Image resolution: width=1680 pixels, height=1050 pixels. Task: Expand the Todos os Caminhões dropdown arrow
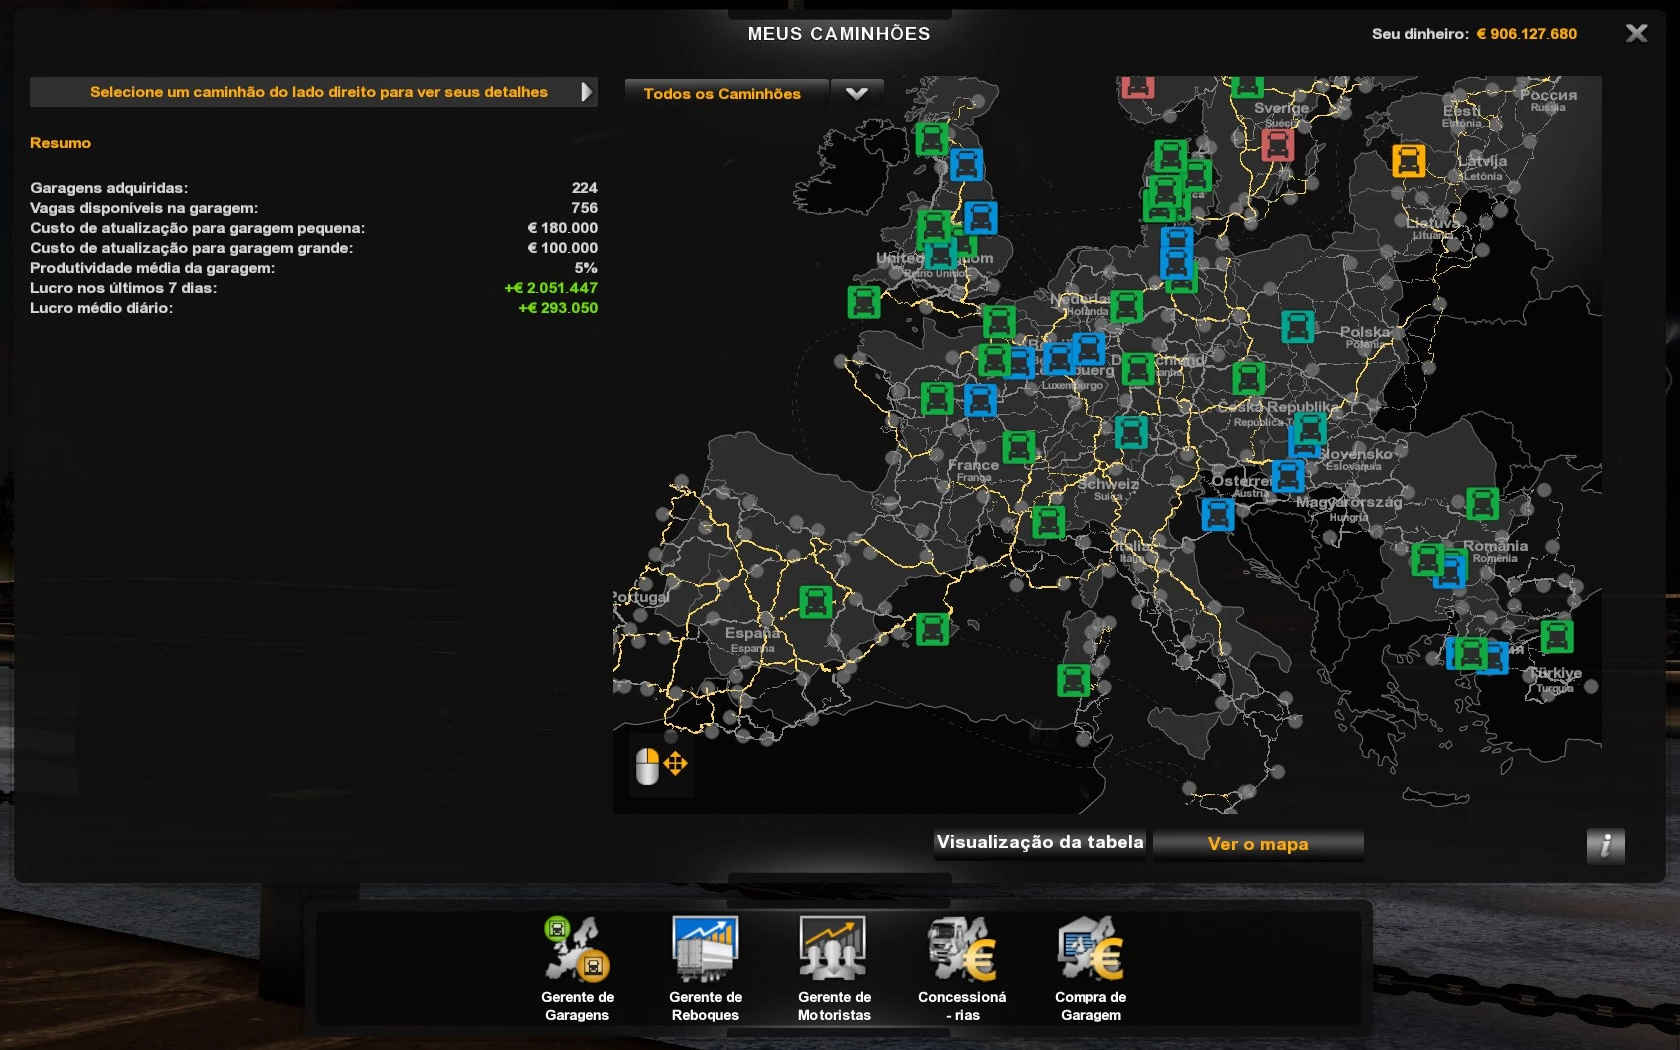coord(857,93)
